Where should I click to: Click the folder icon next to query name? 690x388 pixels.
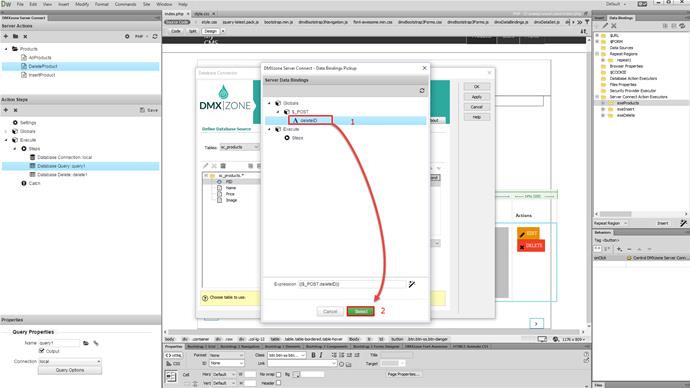click(x=86, y=343)
